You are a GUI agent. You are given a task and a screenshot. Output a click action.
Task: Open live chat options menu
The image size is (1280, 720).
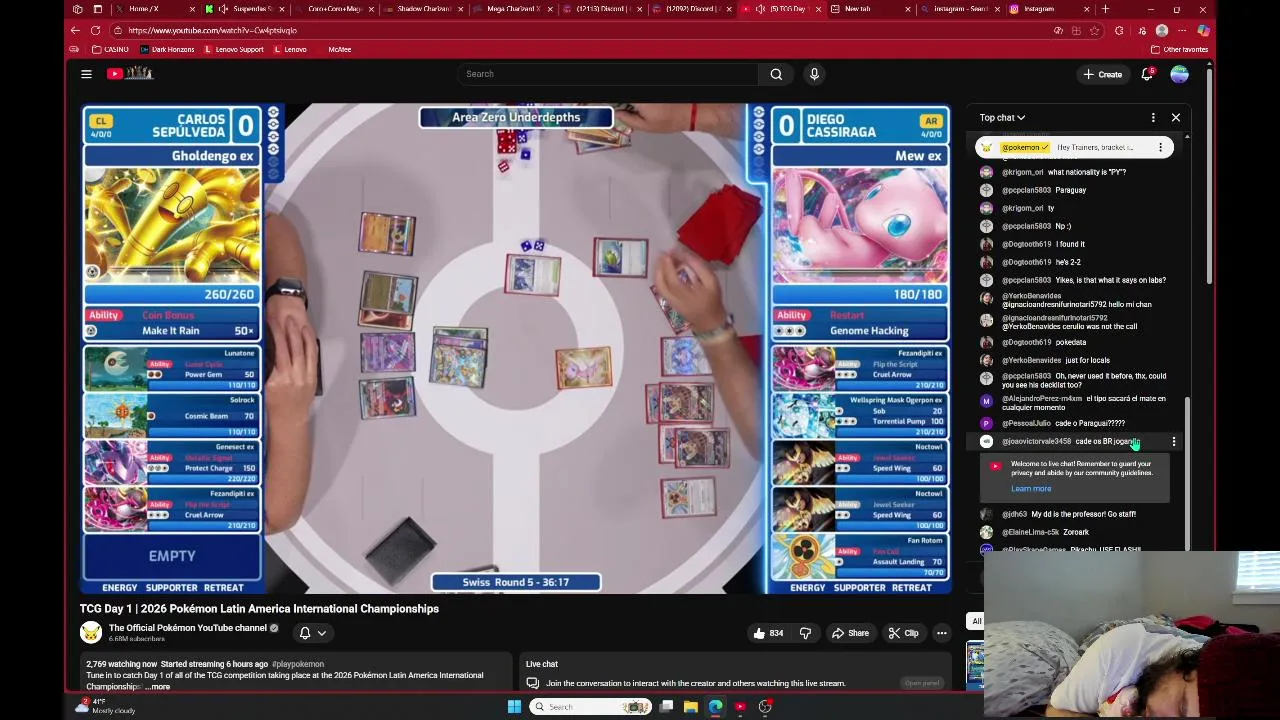(x=1153, y=118)
